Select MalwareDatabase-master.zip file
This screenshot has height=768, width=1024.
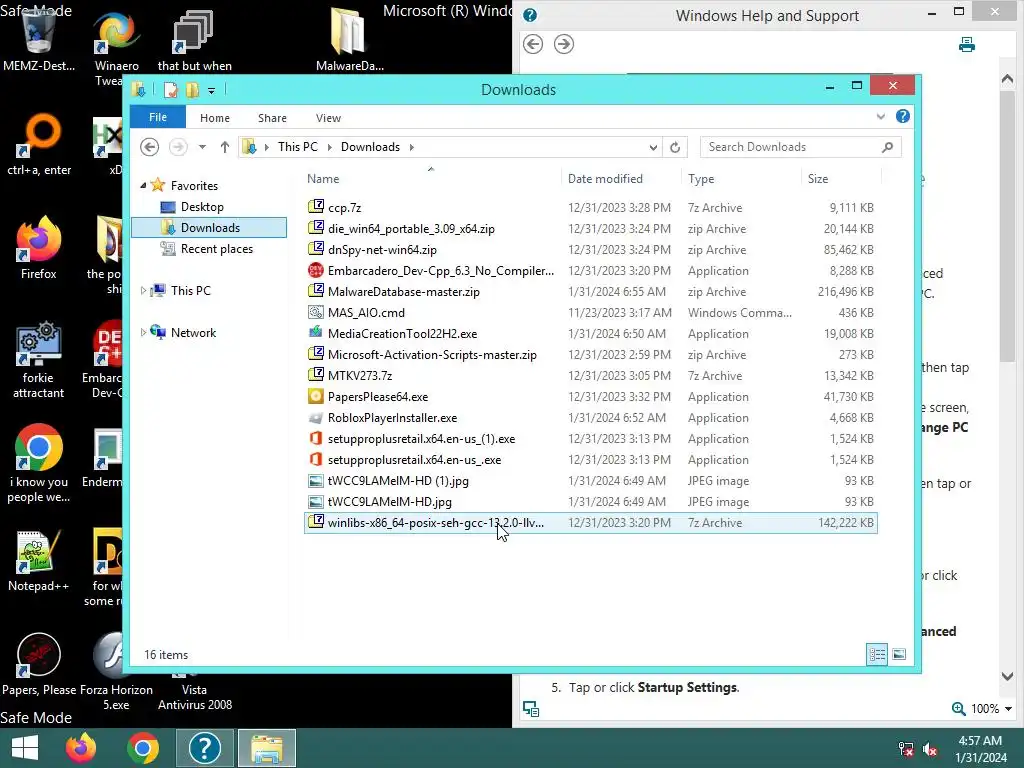(590, 292)
